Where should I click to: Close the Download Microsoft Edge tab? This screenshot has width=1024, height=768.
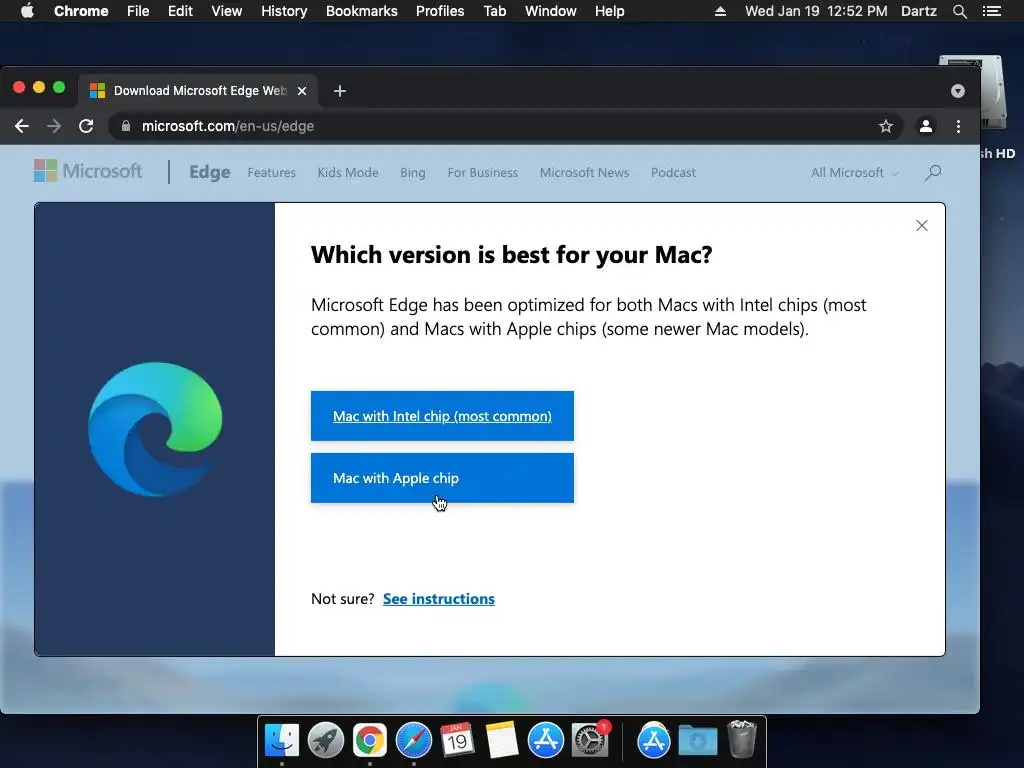302,91
